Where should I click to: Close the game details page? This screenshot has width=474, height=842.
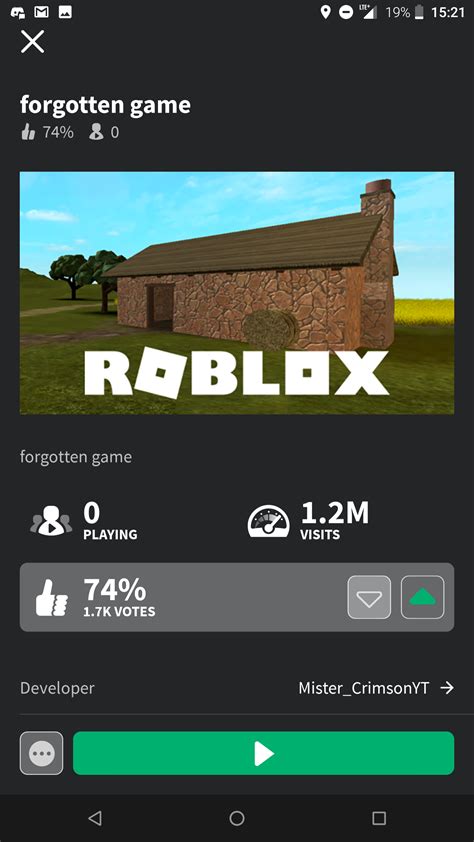coord(32,41)
